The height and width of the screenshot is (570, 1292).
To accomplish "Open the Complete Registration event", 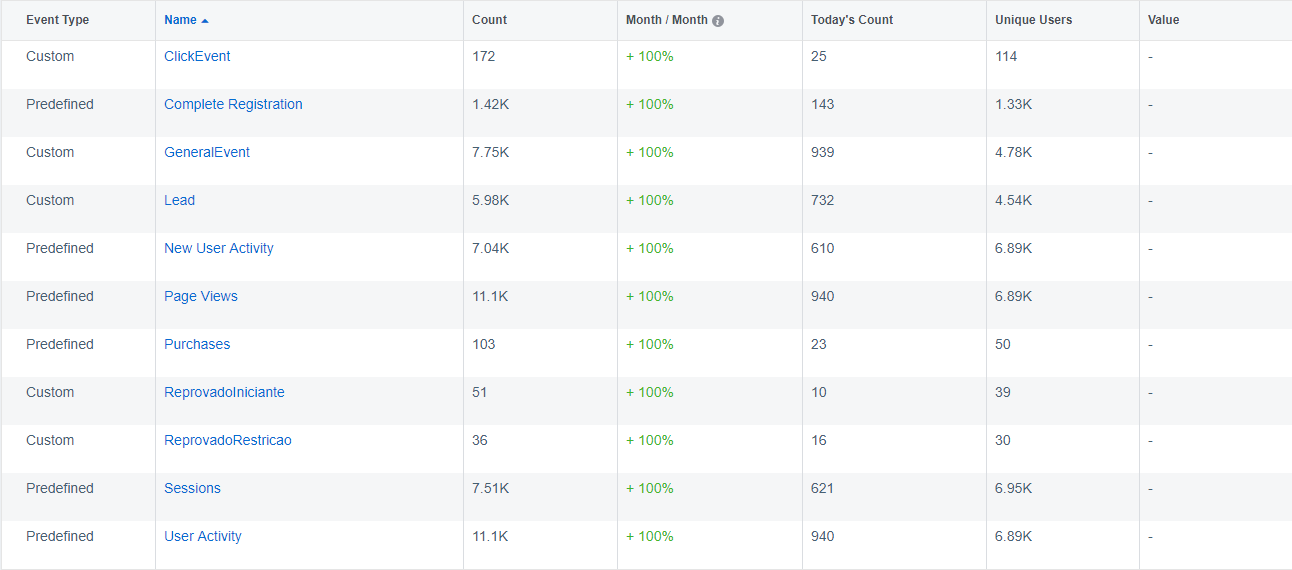I will (x=233, y=105).
